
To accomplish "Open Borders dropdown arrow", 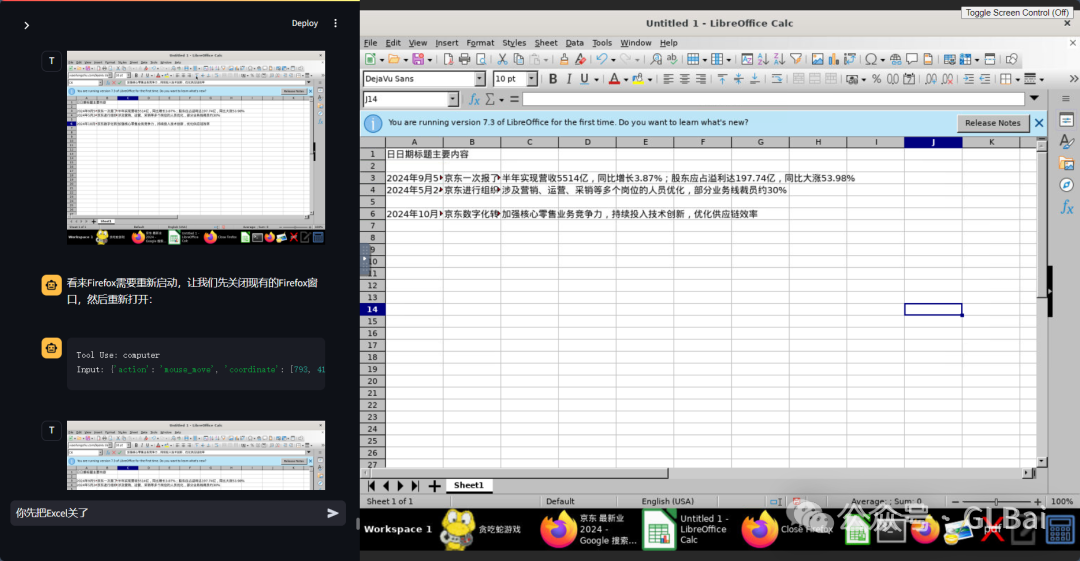I will [1017, 79].
